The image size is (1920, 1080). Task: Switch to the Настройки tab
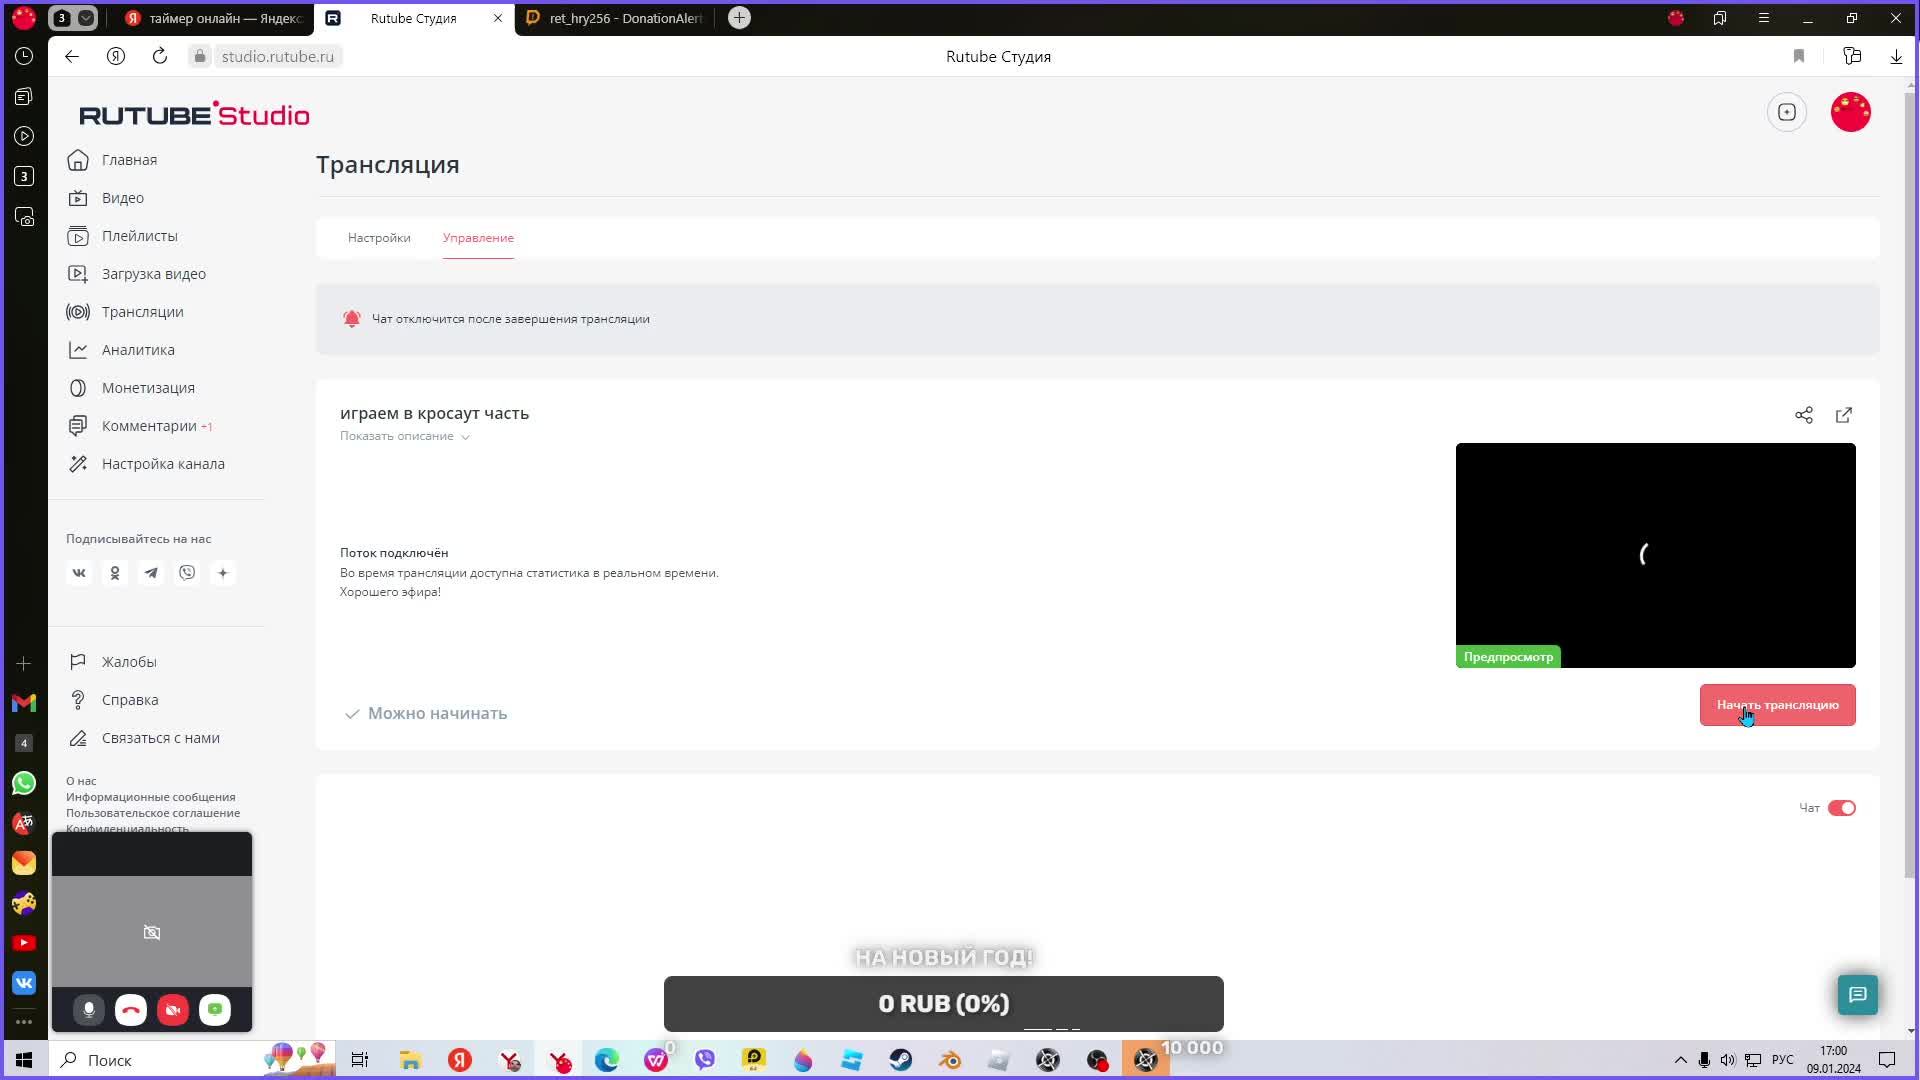[x=379, y=238]
